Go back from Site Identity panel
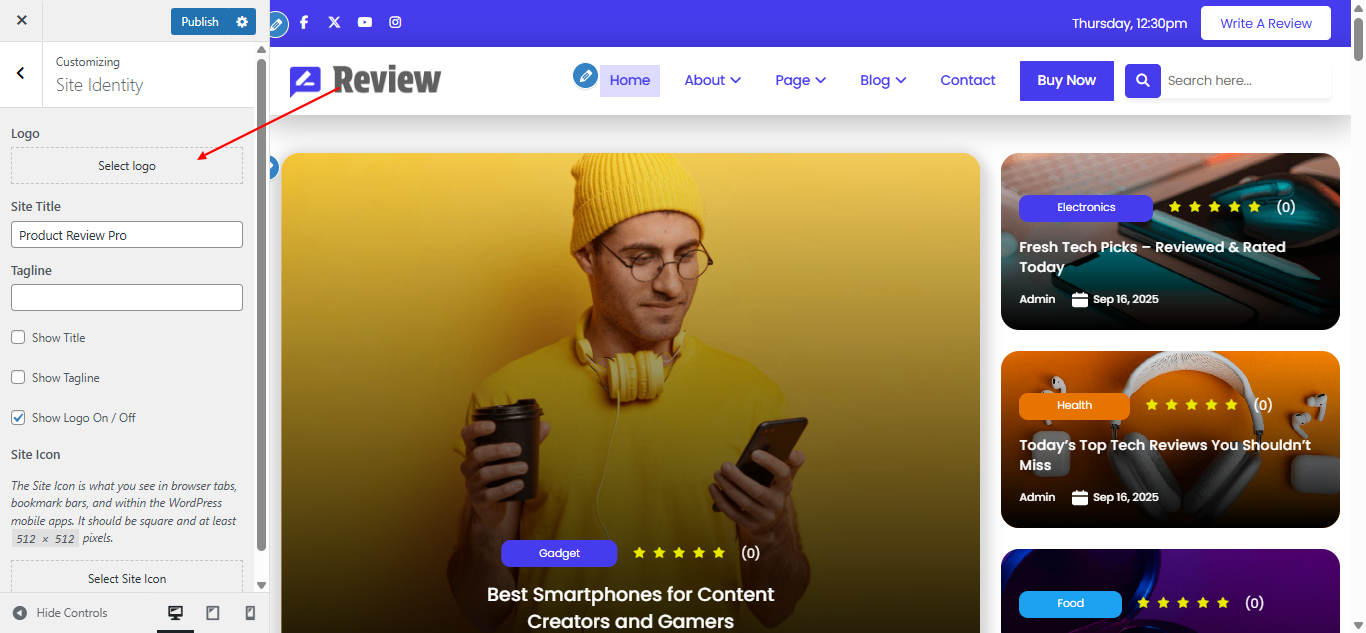1366x633 pixels. [21, 73]
